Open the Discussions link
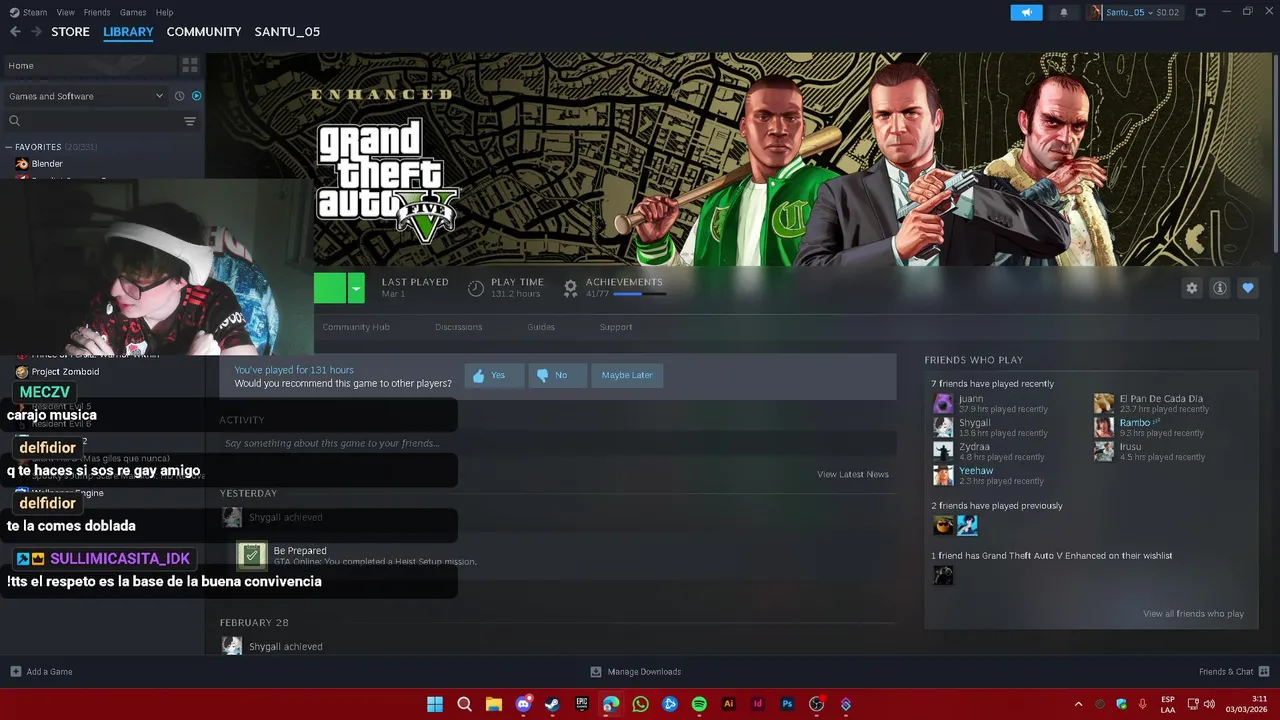This screenshot has width=1280, height=720. tap(458, 327)
